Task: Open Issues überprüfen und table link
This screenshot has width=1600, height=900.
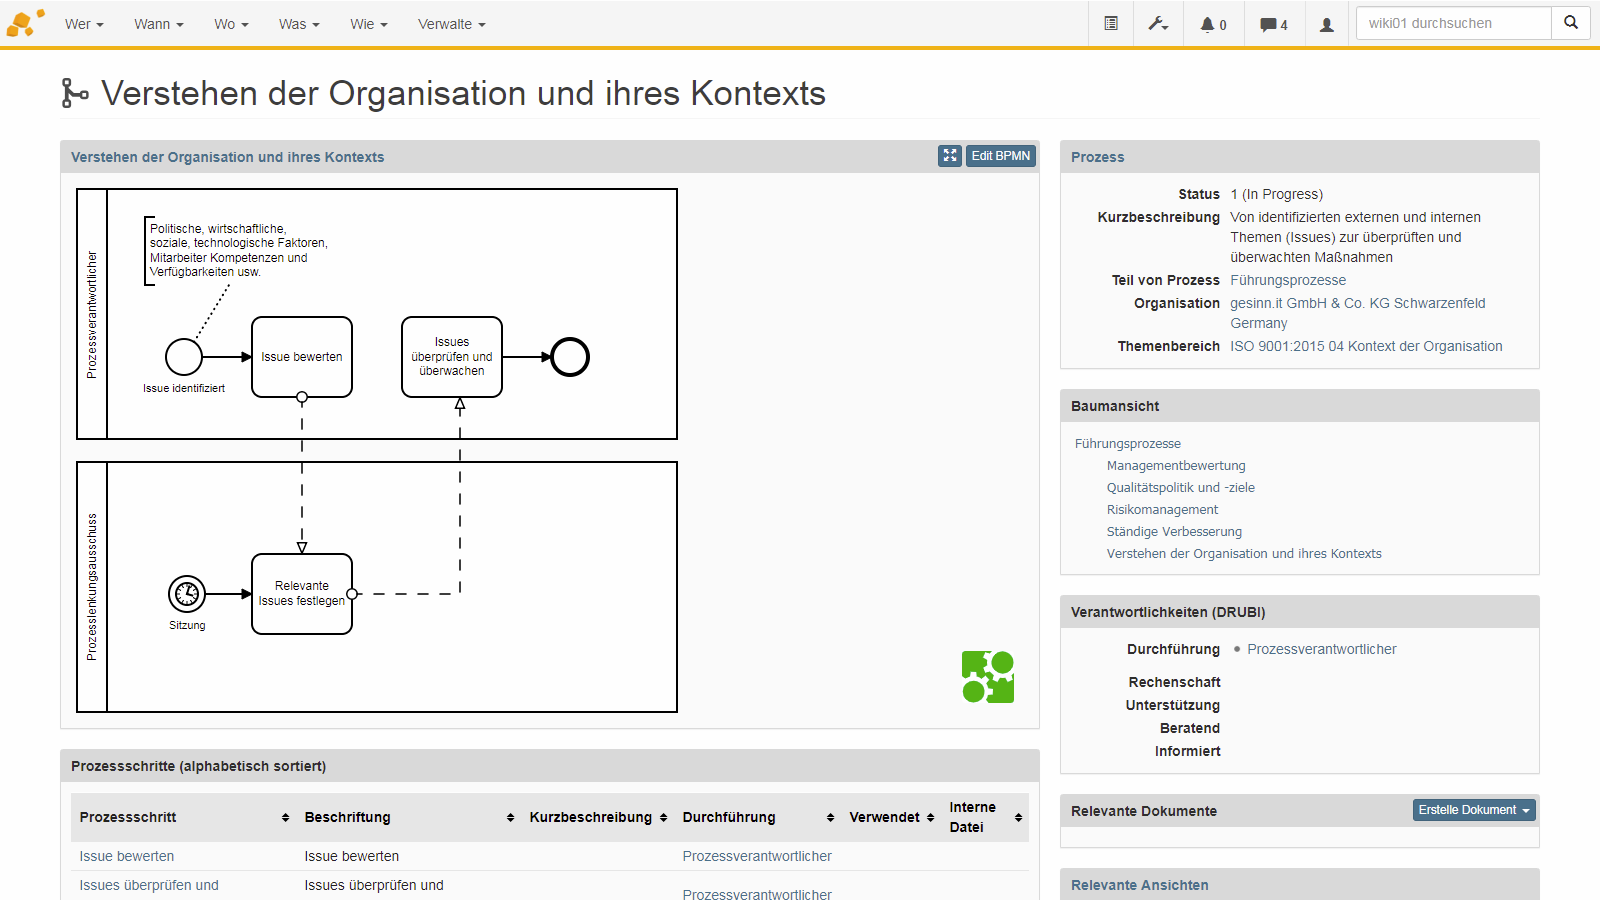Action: 149,885
